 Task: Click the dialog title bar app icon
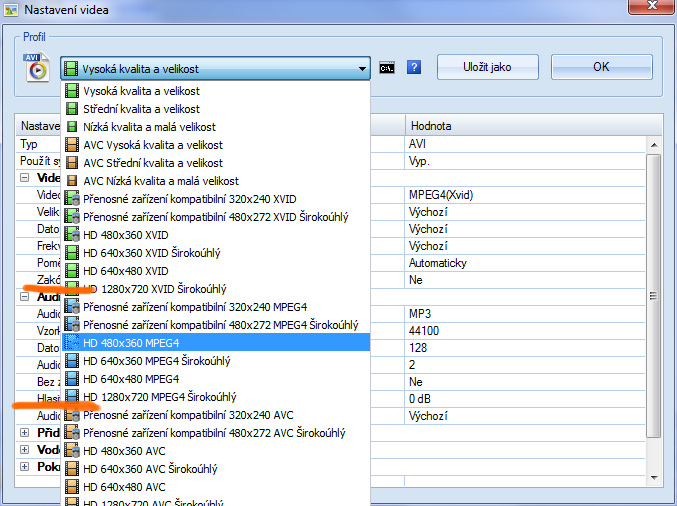click(11, 9)
